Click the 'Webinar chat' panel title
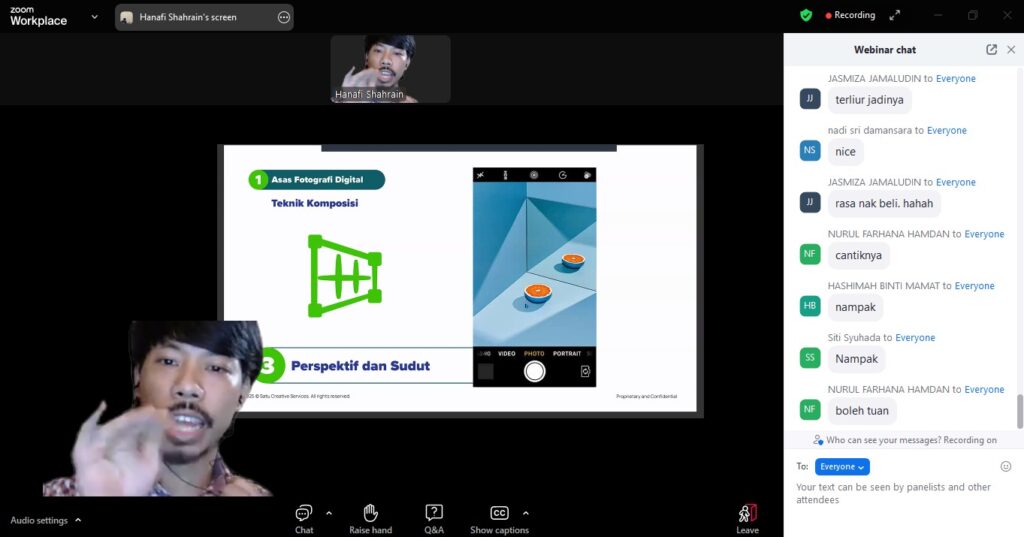Image resolution: width=1024 pixels, height=537 pixels. coord(885,50)
